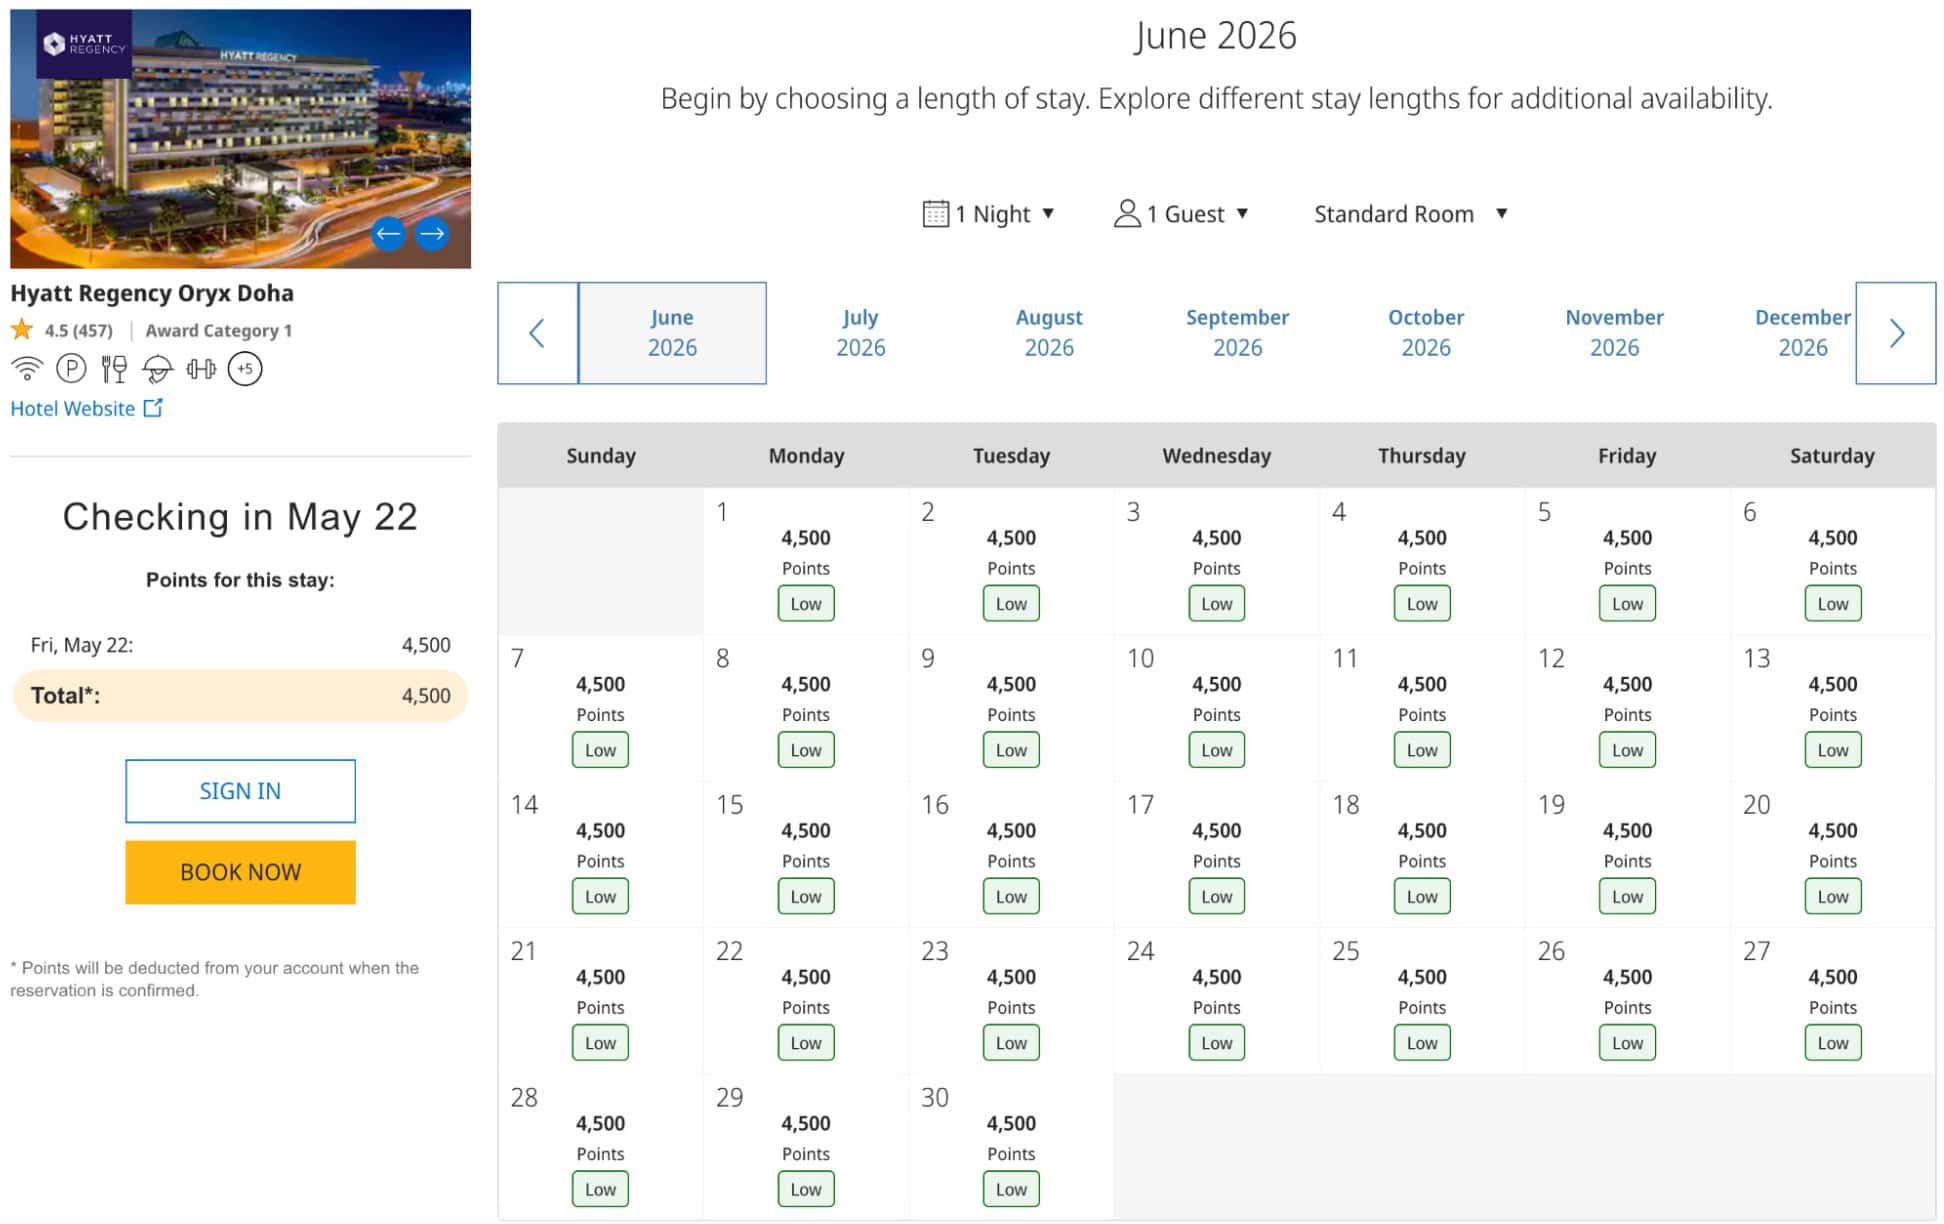The width and height of the screenshot is (1944, 1224).
Task: Select June 20 on the calendar
Action: pos(1833,854)
